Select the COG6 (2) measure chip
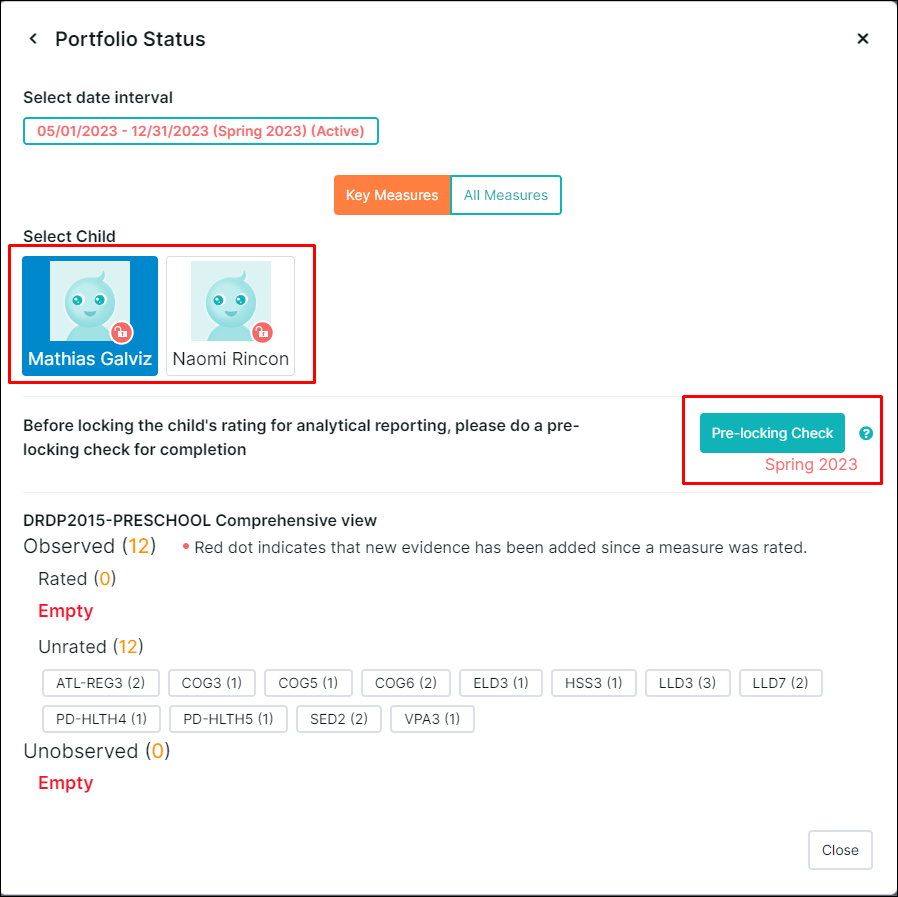The width and height of the screenshot is (898, 897). [x=406, y=683]
